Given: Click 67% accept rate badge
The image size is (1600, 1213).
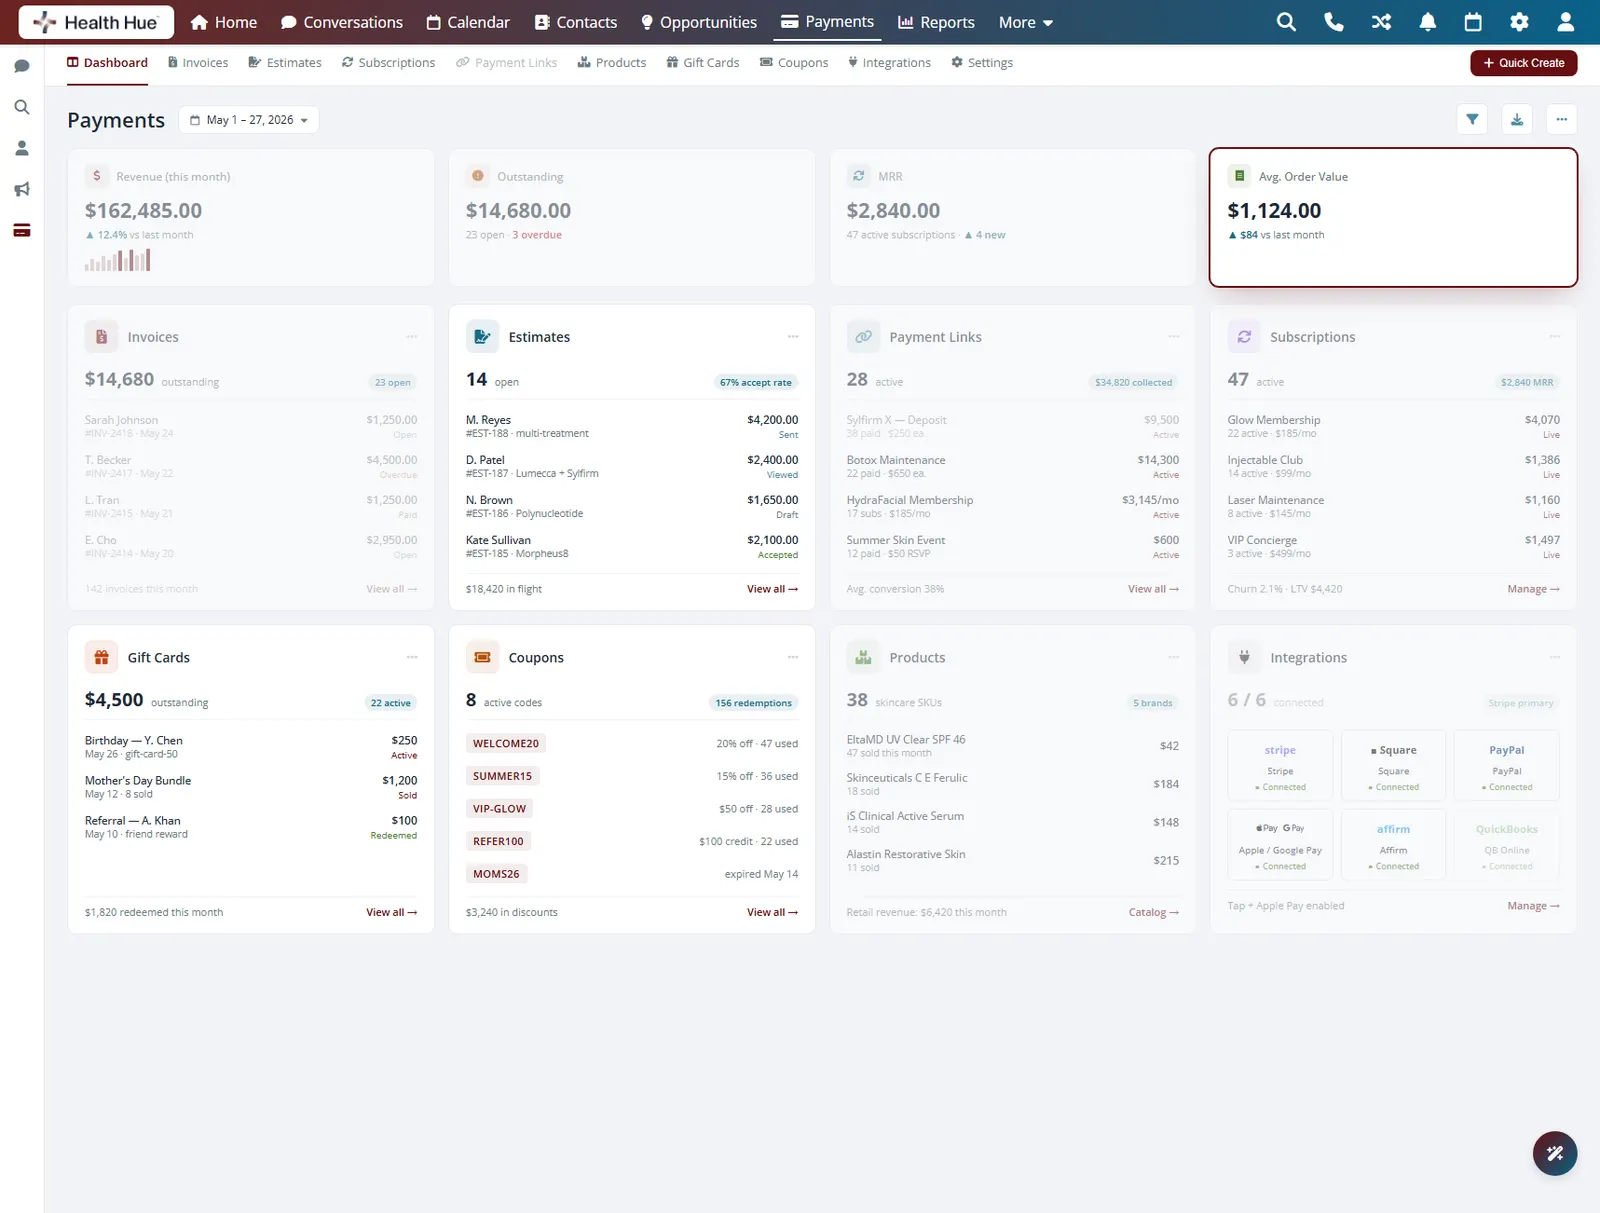Looking at the screenshot, I should pyautogui.click(x=756, y=382).
